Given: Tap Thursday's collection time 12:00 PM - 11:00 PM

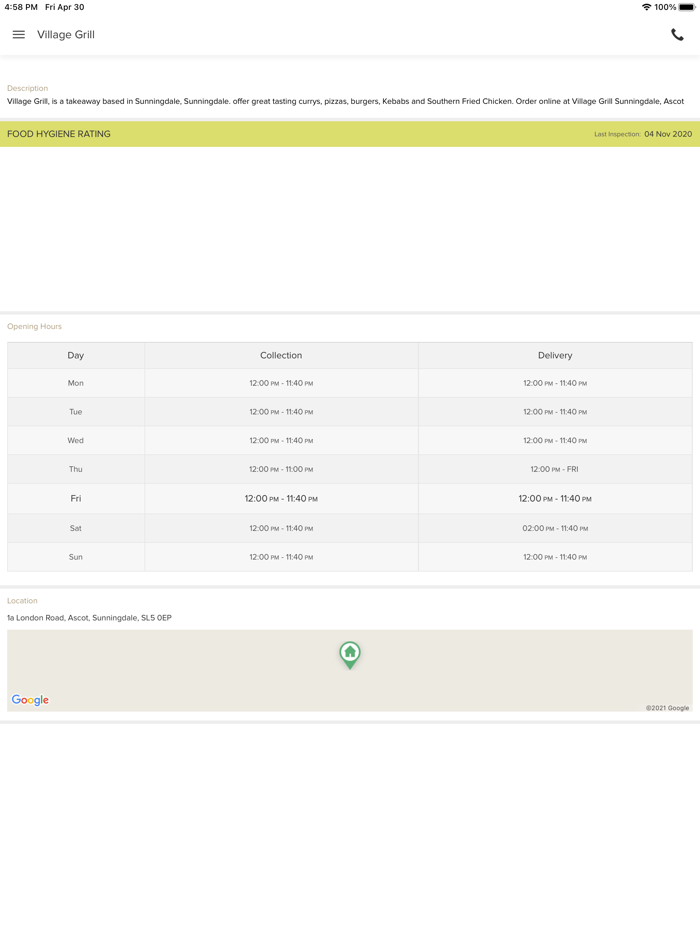Looking at the screenshot, I should tap(281, 469).
